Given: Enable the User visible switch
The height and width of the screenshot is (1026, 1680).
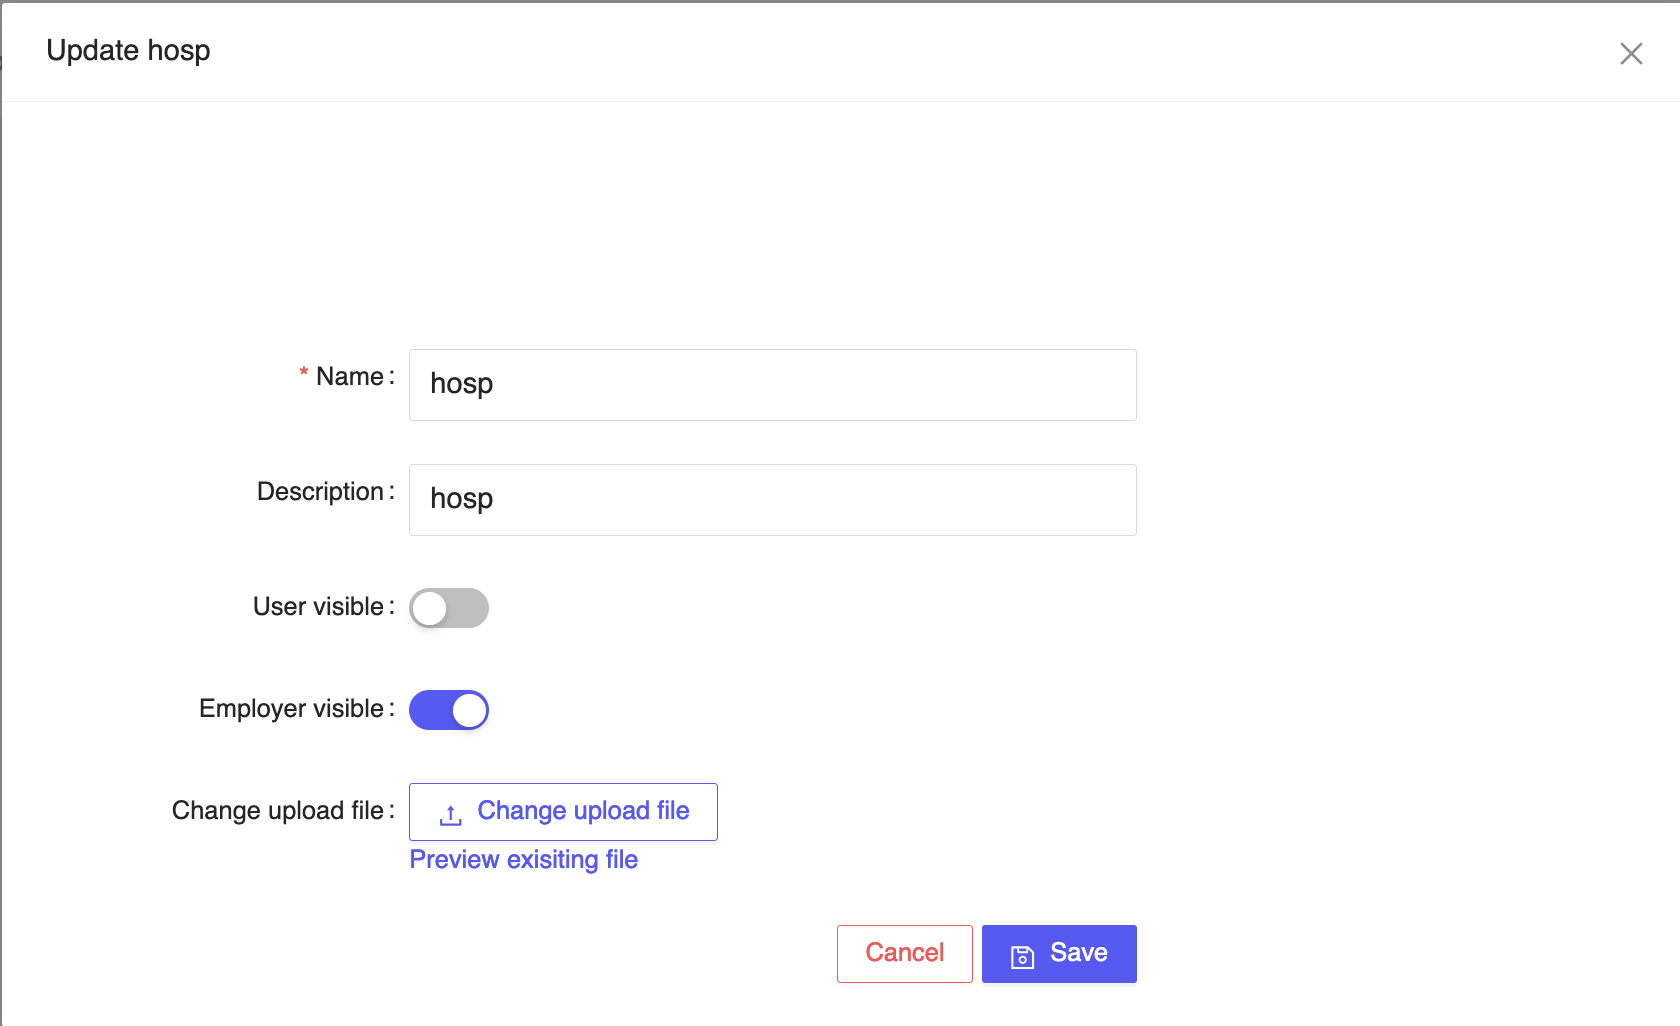Looking at the screenshot, I should (449, 608).
